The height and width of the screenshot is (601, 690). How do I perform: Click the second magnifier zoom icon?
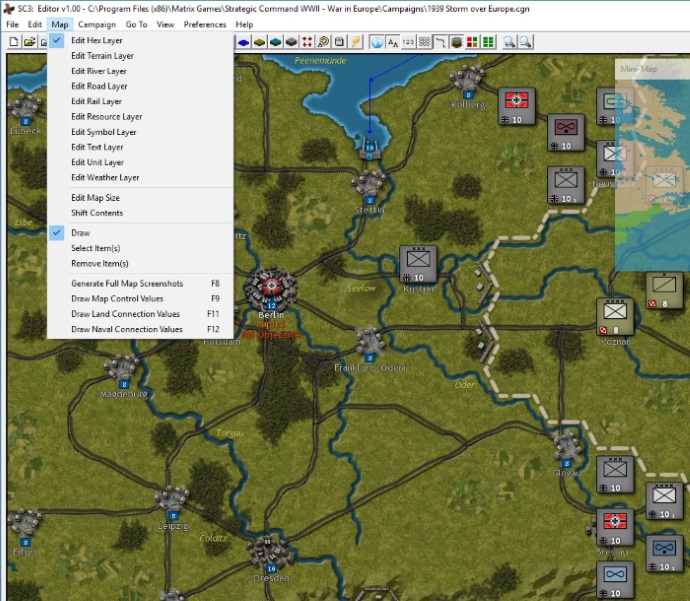(525, 42)
